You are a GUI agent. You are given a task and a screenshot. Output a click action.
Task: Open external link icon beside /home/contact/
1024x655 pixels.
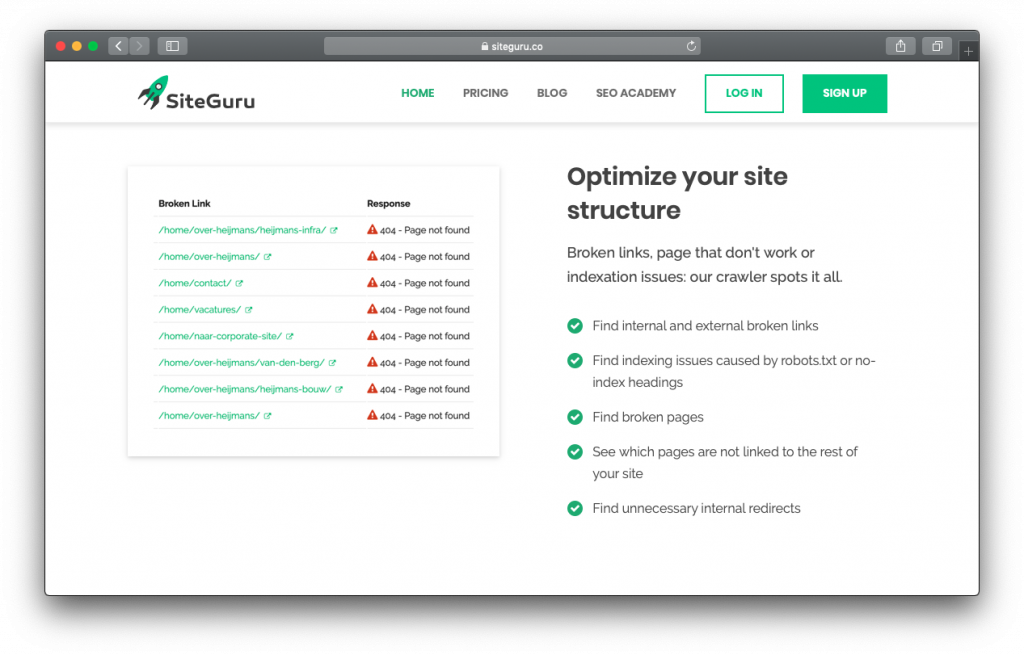point(239,283)
